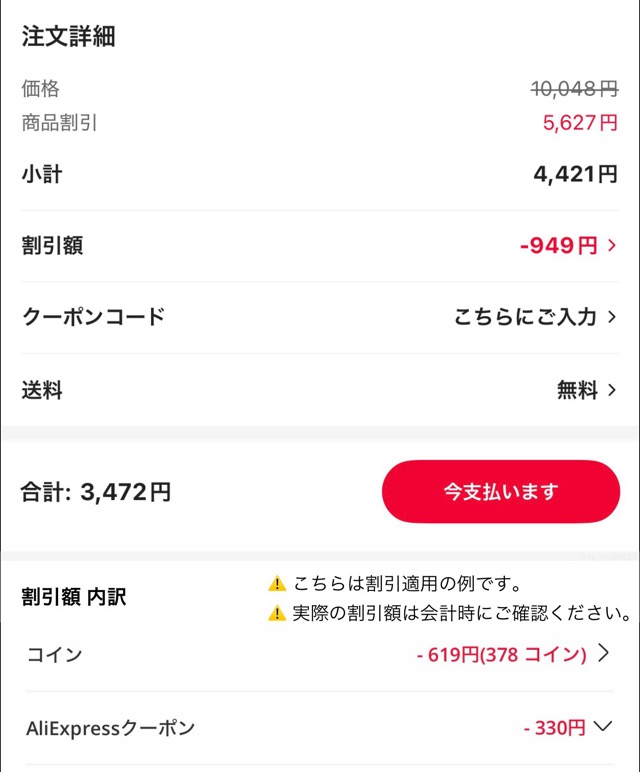Viewport: 640px width, 772px height.
Task: Open discount details via 割引額 chevron
Action: click(612, 246)
